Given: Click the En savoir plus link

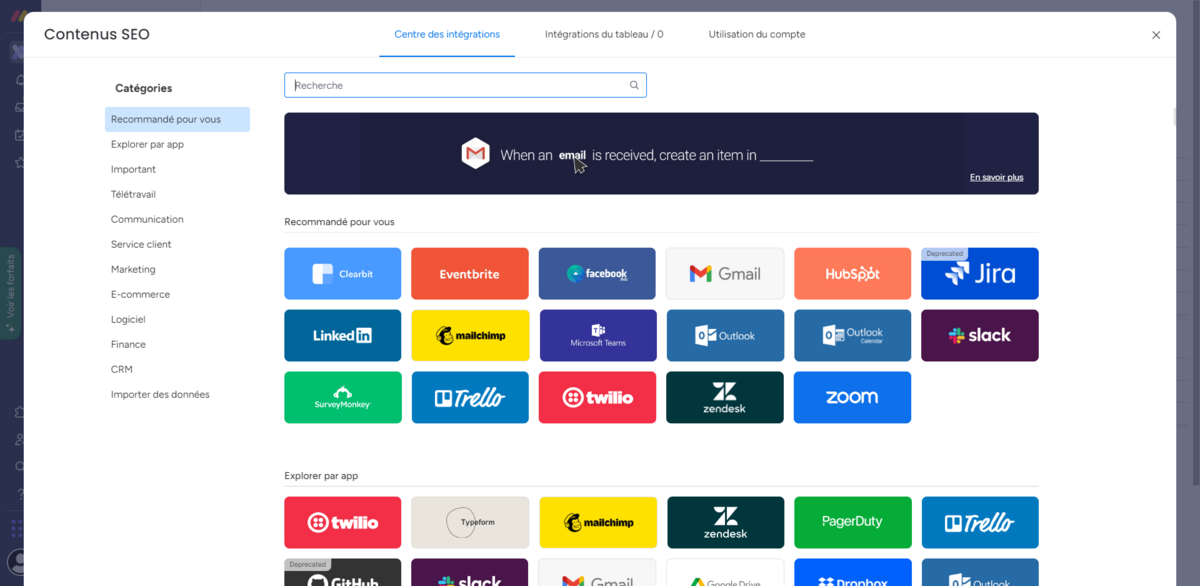Looking at the screenshot, I should (x=996, y=177).
